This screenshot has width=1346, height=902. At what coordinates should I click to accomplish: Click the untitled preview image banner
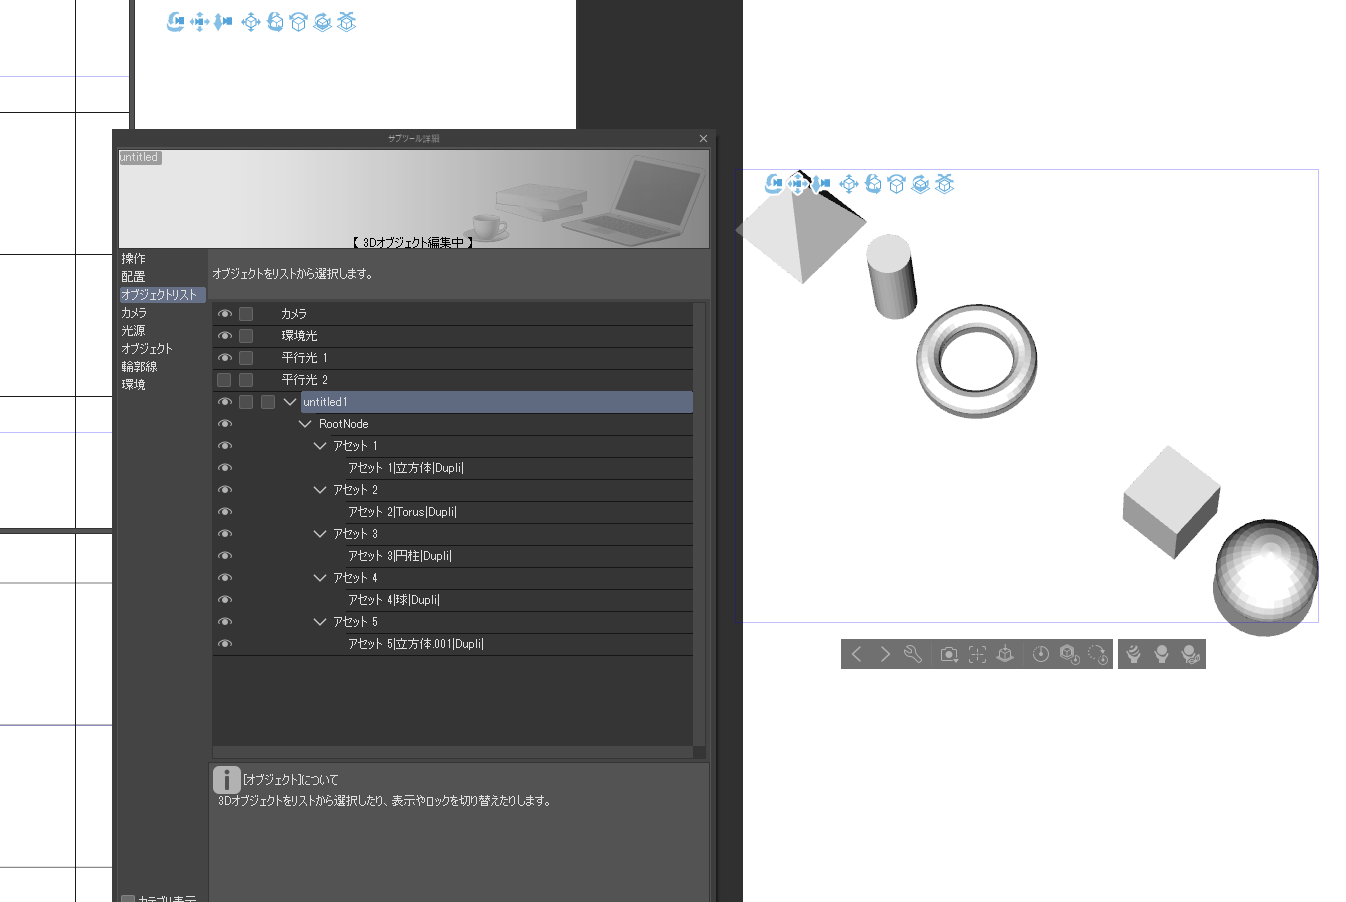coord(414,199)
